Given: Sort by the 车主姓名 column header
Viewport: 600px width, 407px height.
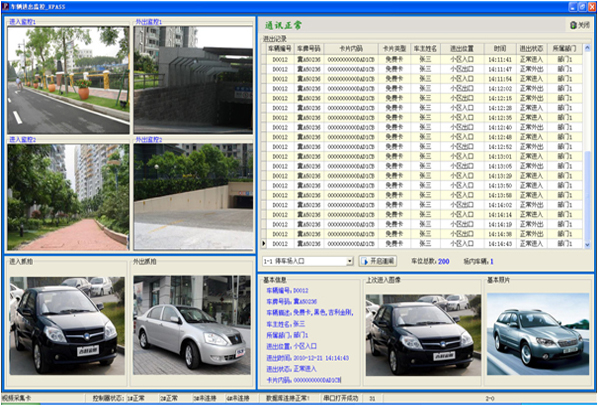Looking at the screenshot, I should pos(425,49).
